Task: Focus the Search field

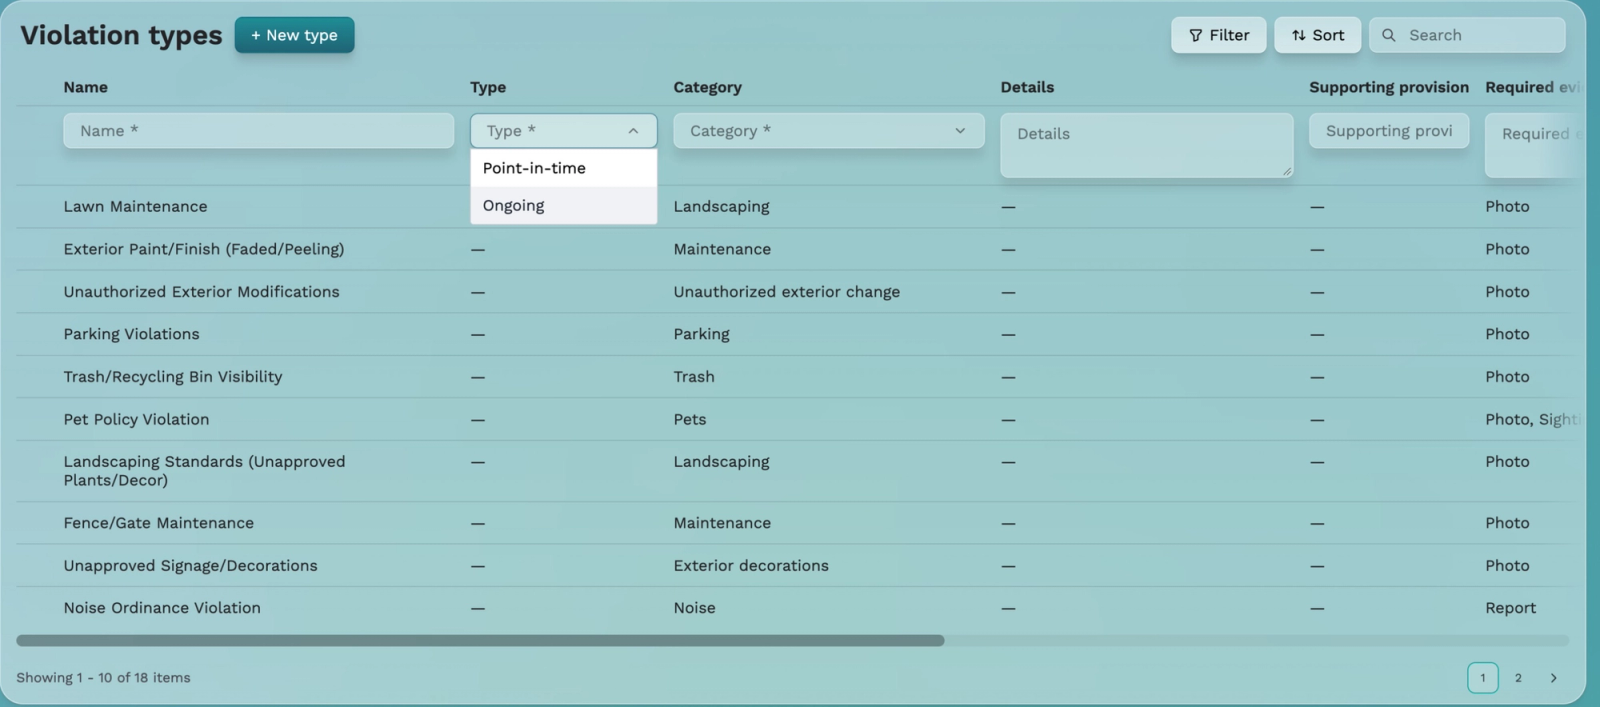Action: click(1467, 35)
